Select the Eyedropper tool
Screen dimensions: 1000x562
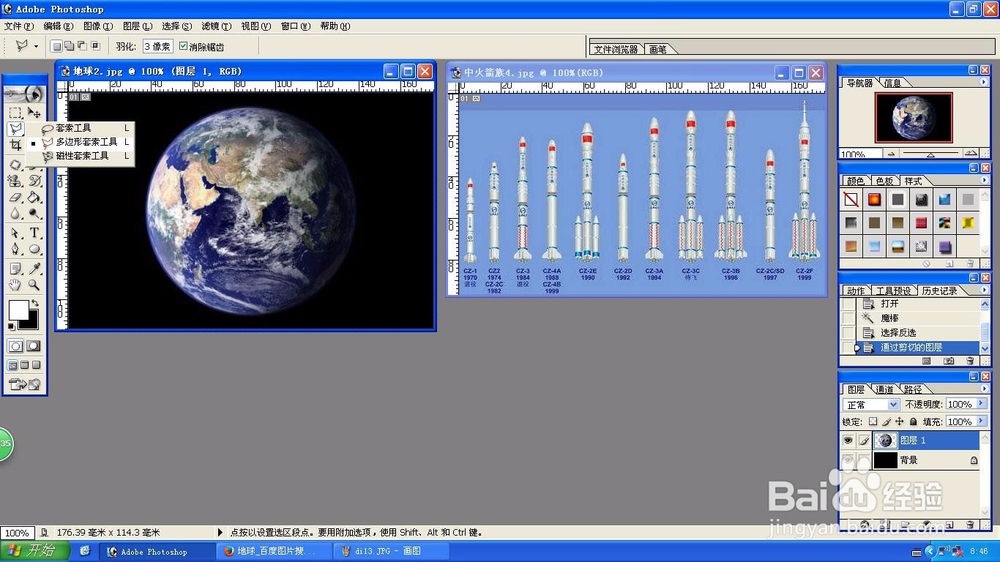[x=34, y=269]
